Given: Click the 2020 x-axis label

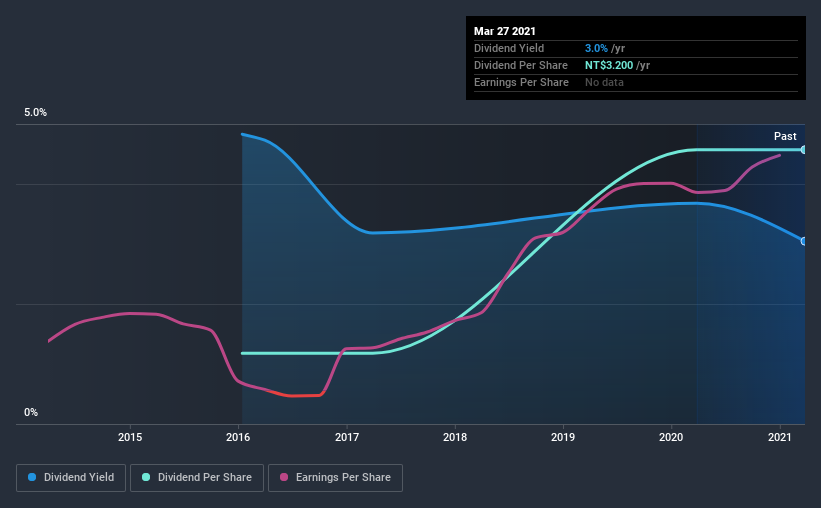Looking at the screenshot, I should tap(671, 437).
